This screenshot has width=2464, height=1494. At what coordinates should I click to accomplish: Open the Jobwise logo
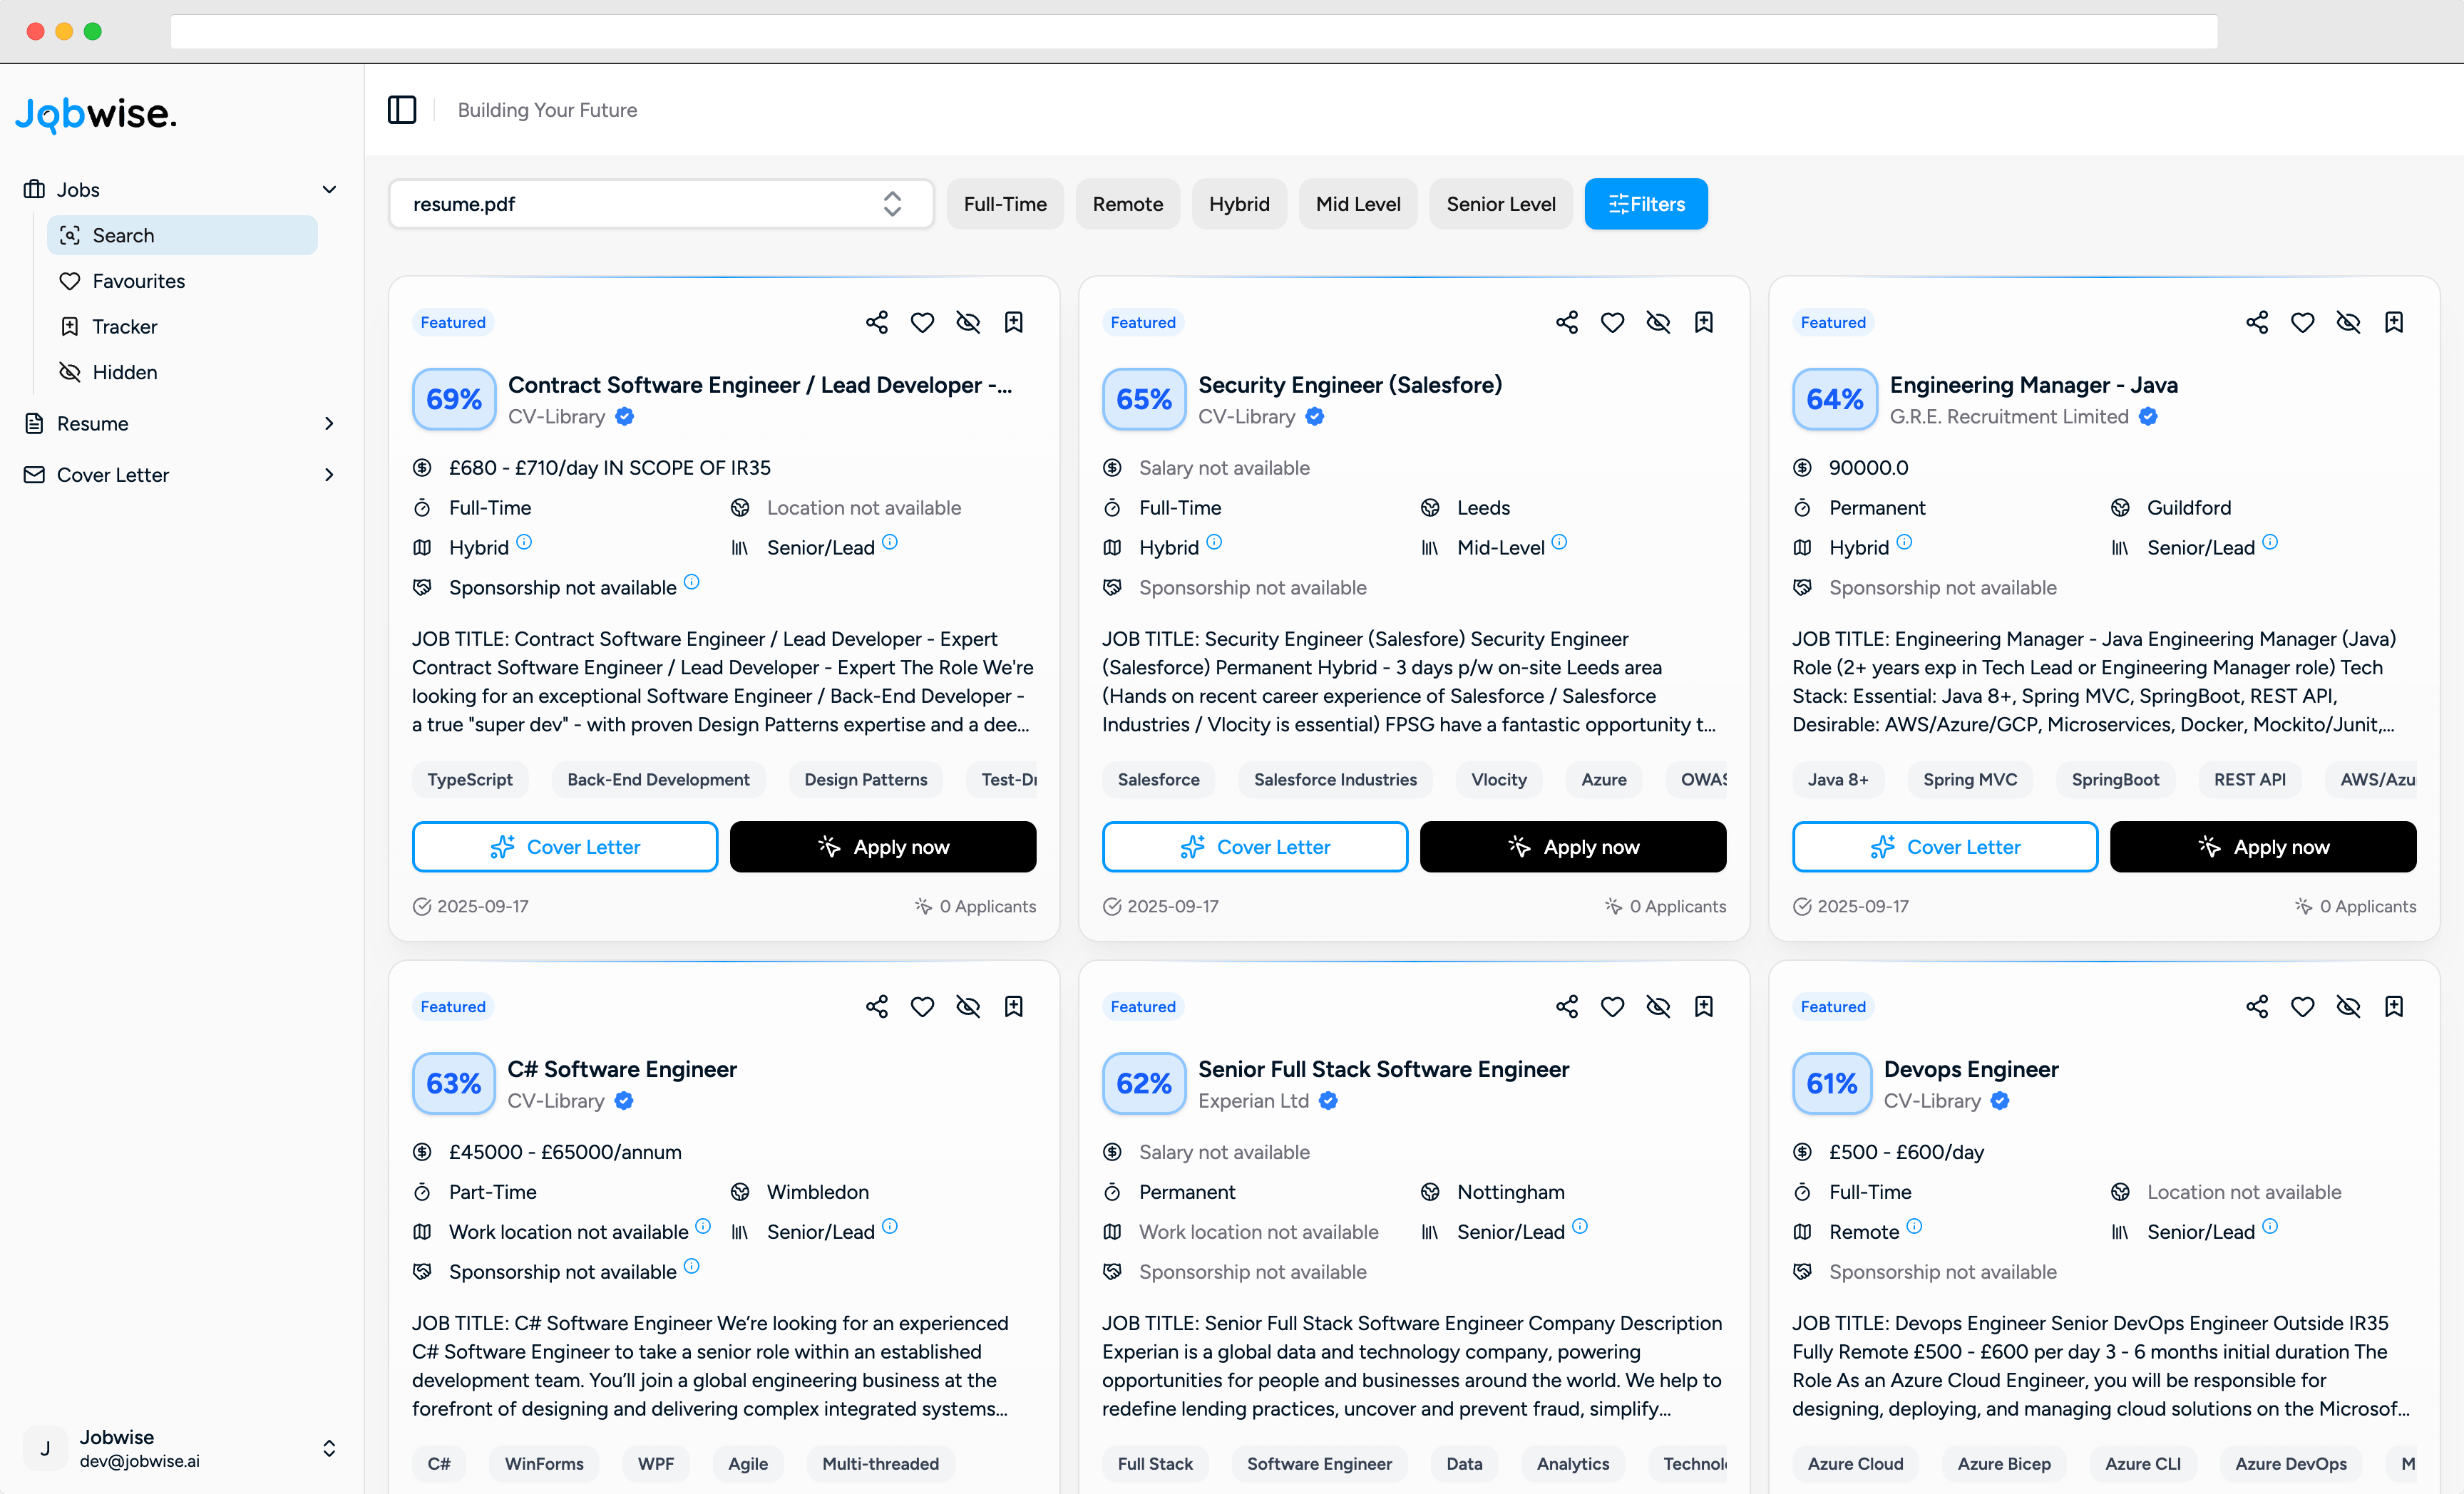pos(96,114)
